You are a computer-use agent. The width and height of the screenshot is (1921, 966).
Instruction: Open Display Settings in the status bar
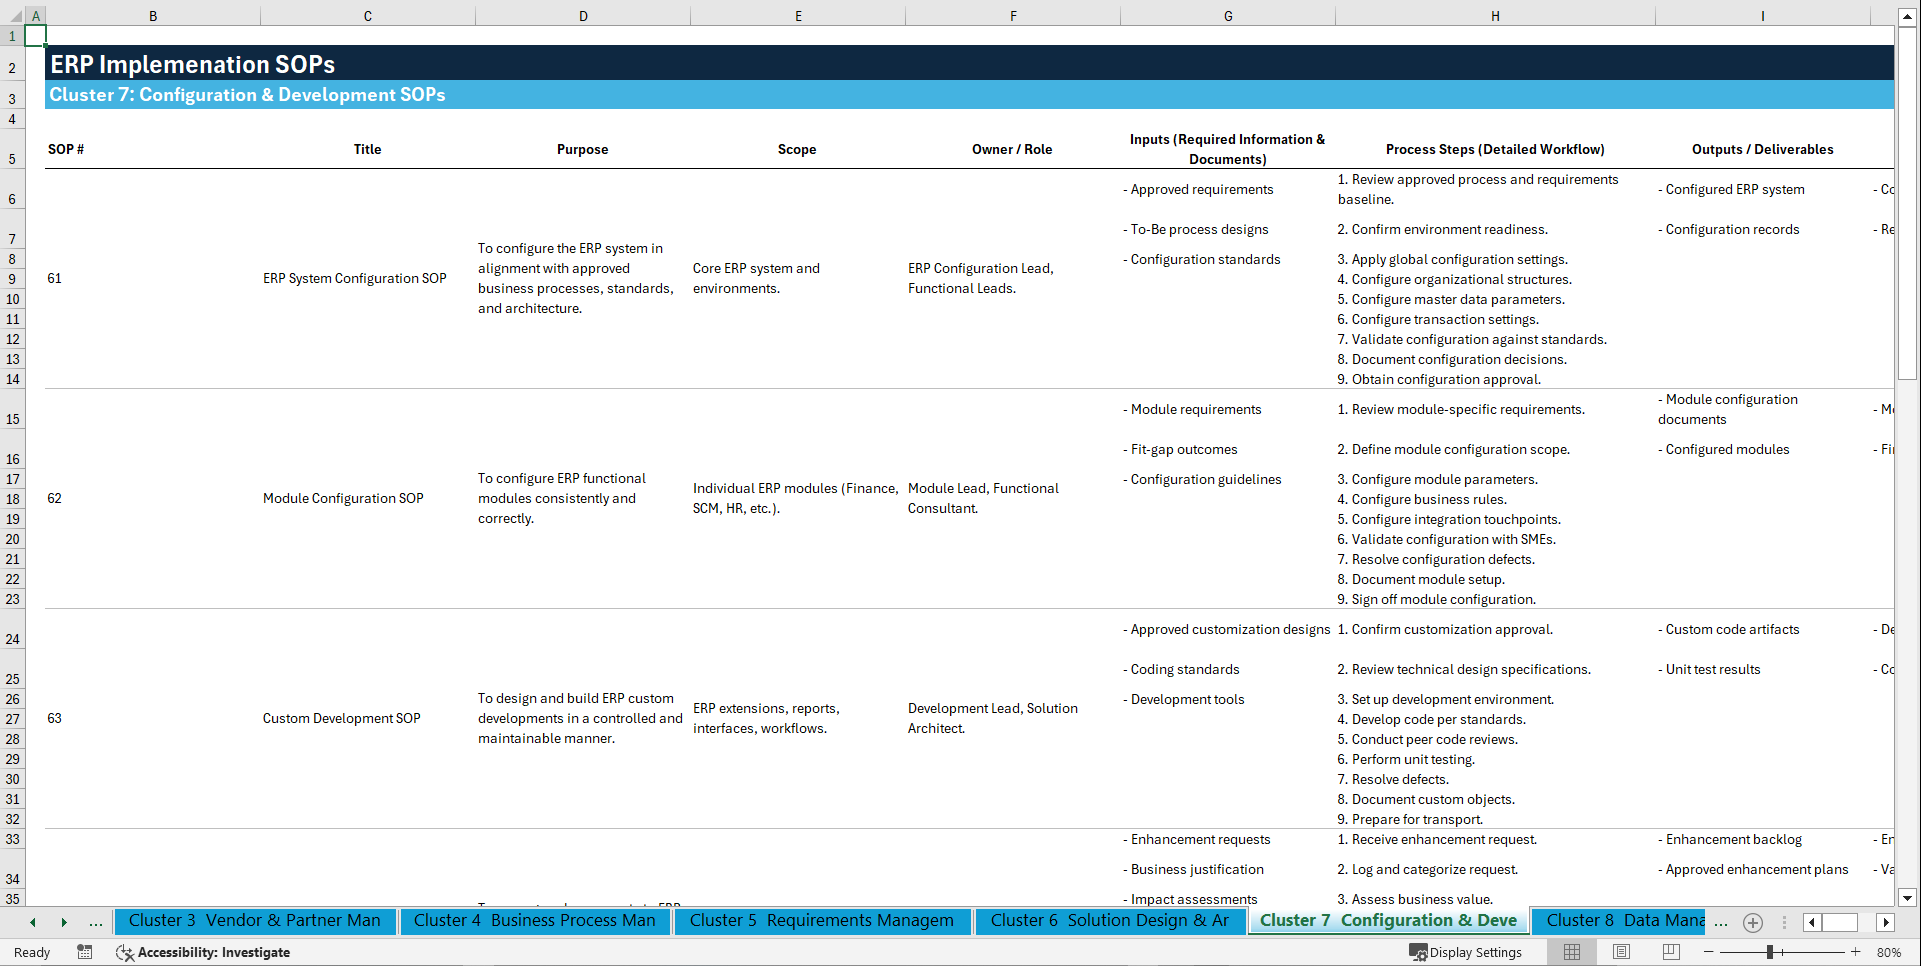1466,952
